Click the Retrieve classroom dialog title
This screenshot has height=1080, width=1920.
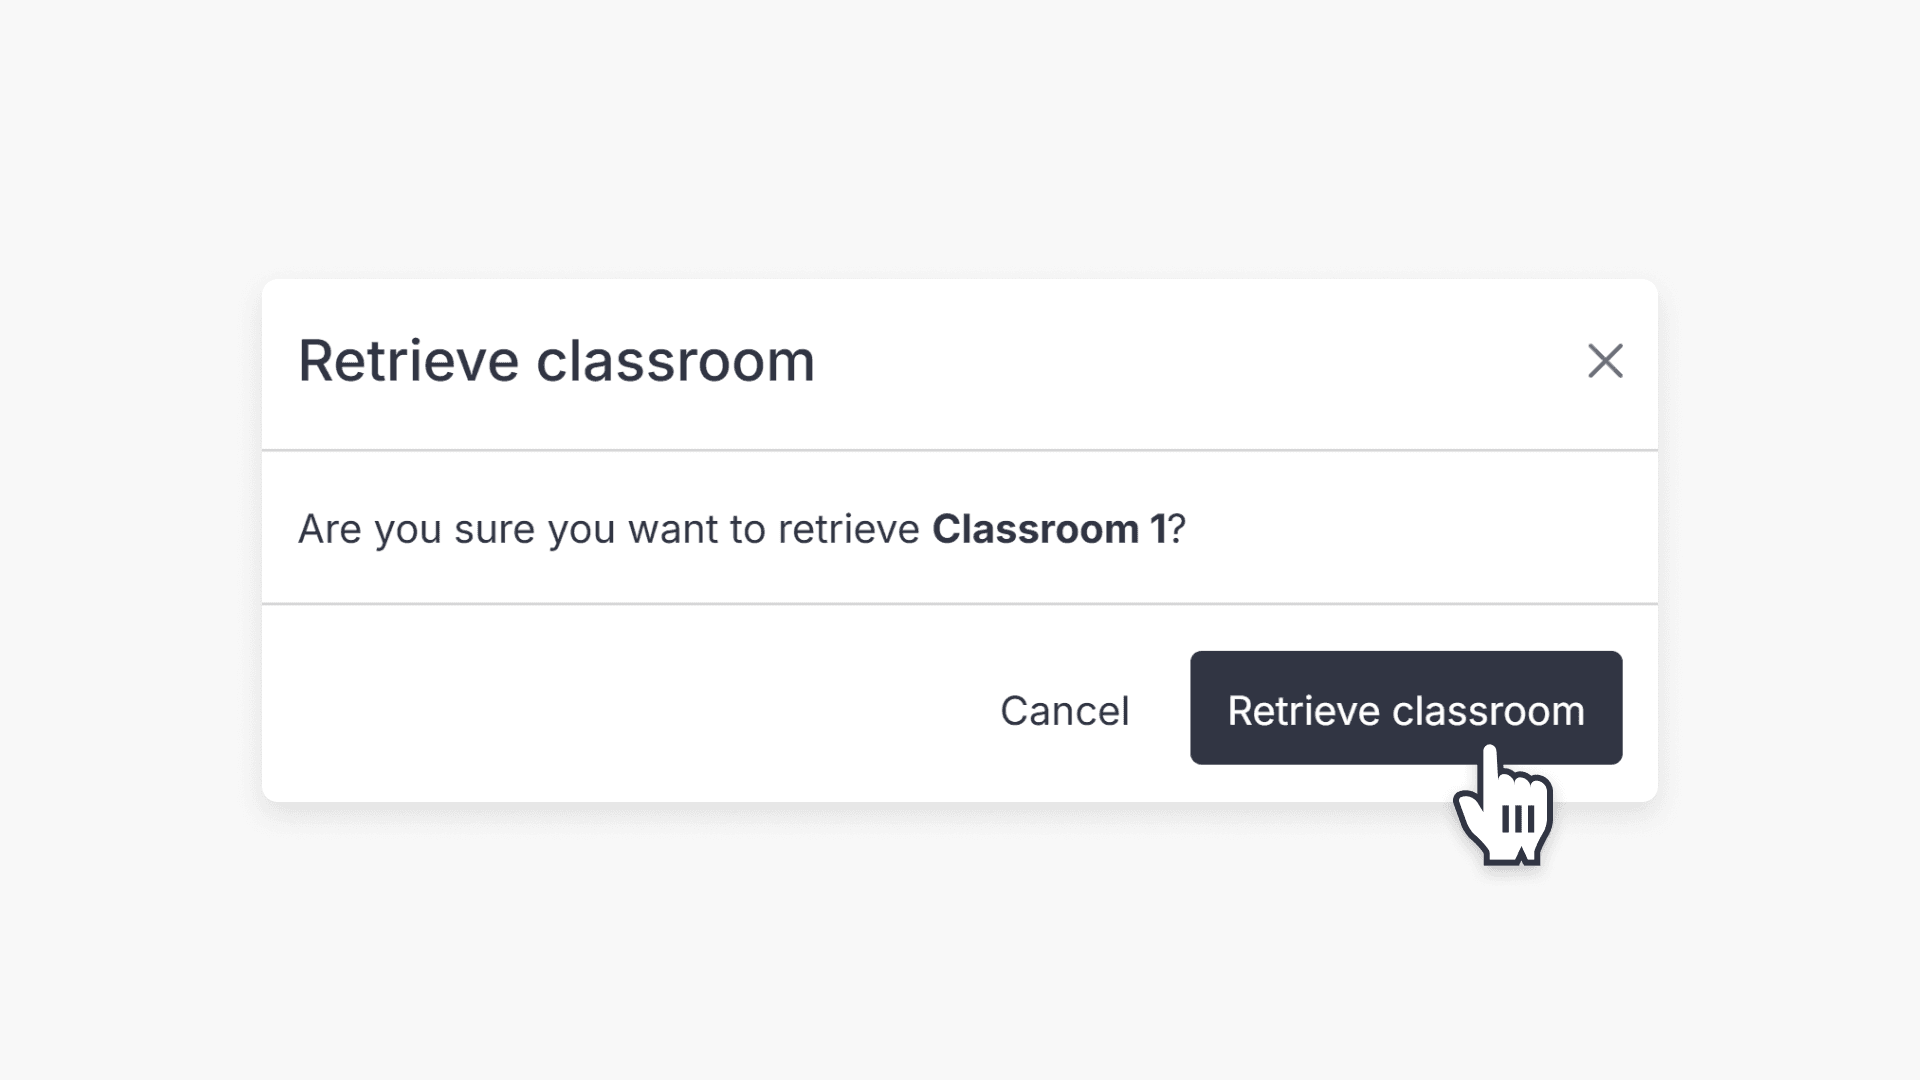[x=556, y=360]
